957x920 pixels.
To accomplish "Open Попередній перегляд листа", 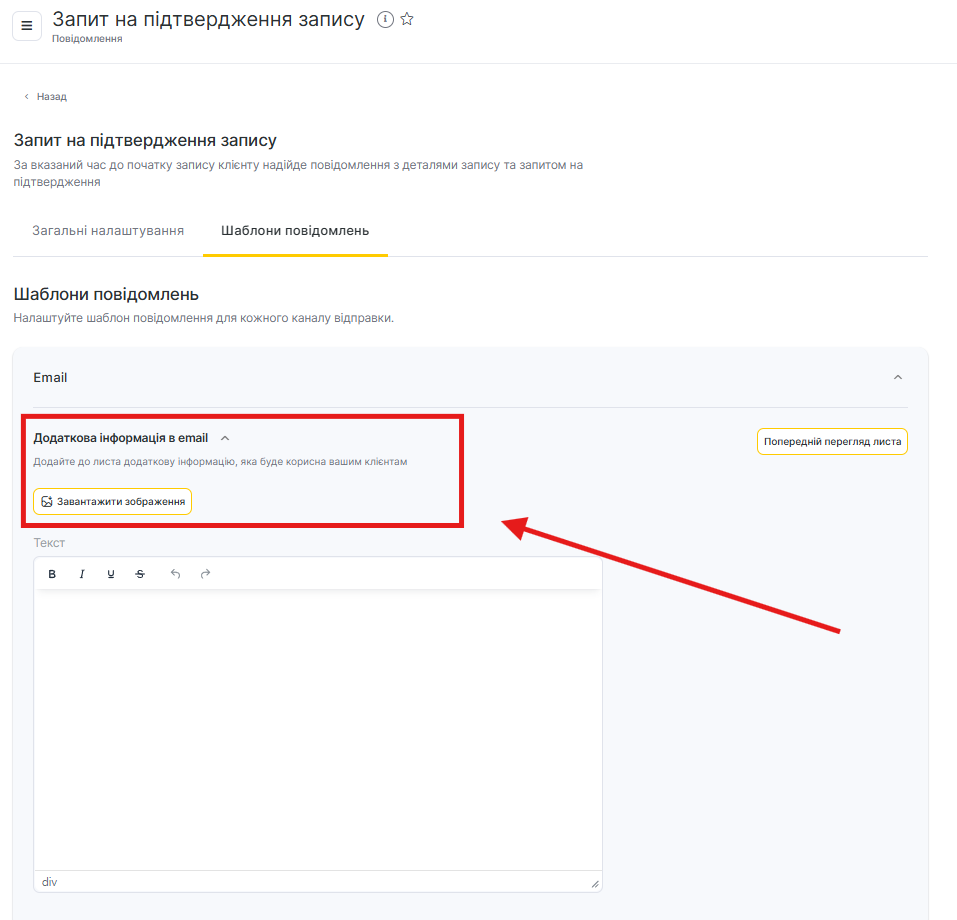I will pos(832,441).
